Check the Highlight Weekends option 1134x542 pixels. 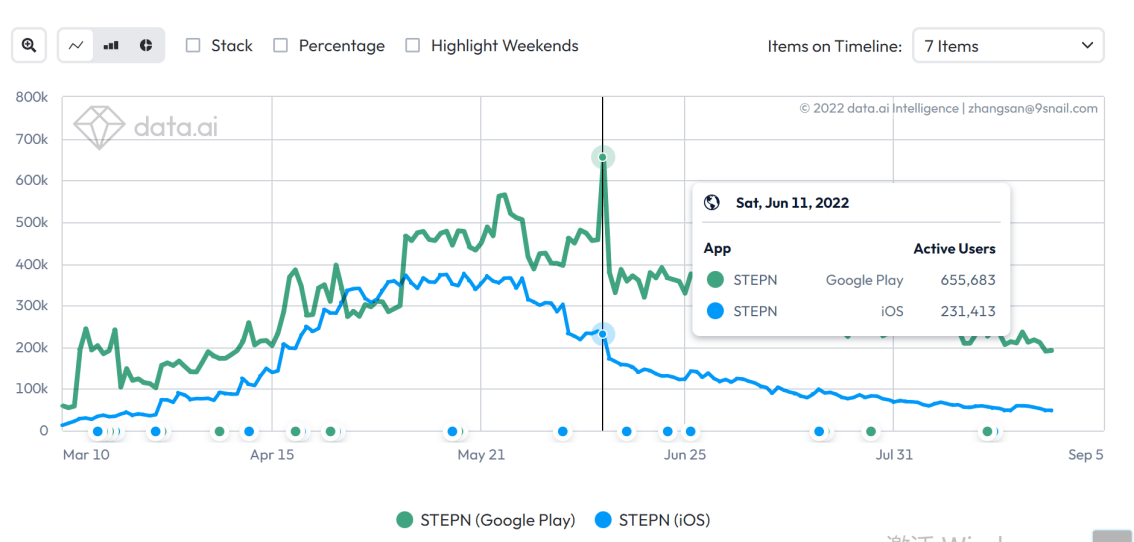(413, 45)
